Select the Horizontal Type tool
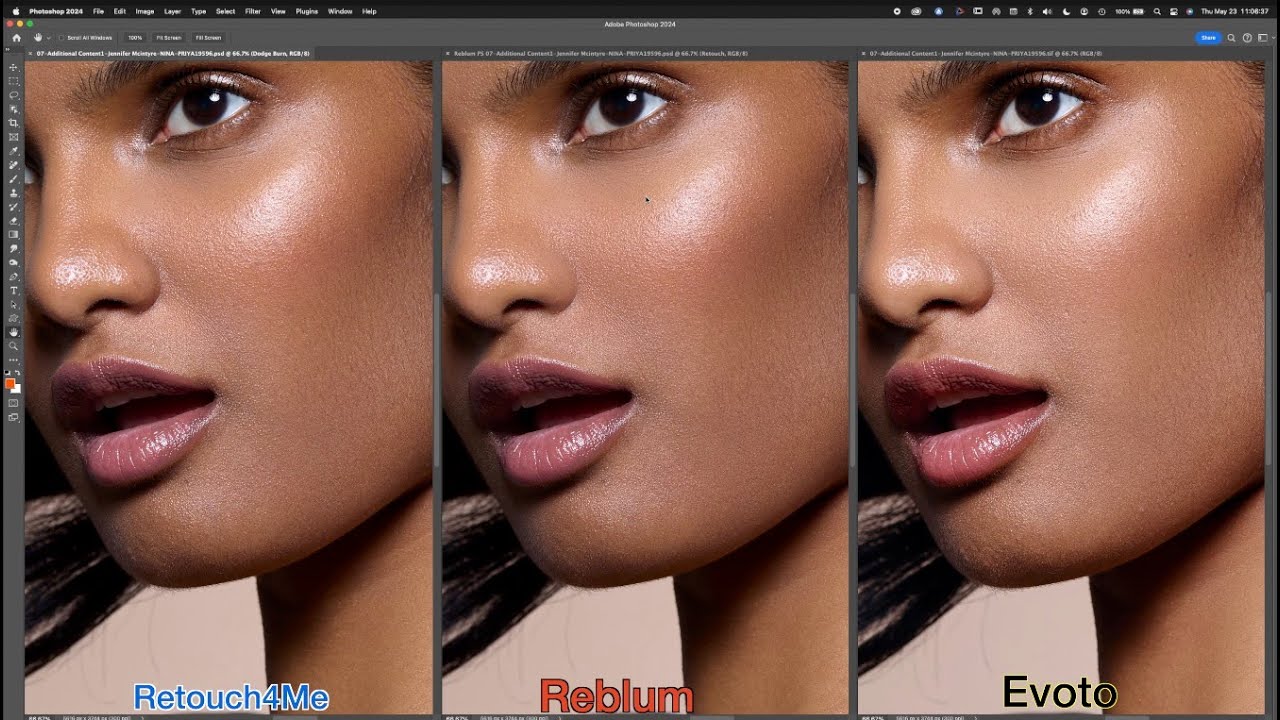1280x720 pixels. [13, 291]
